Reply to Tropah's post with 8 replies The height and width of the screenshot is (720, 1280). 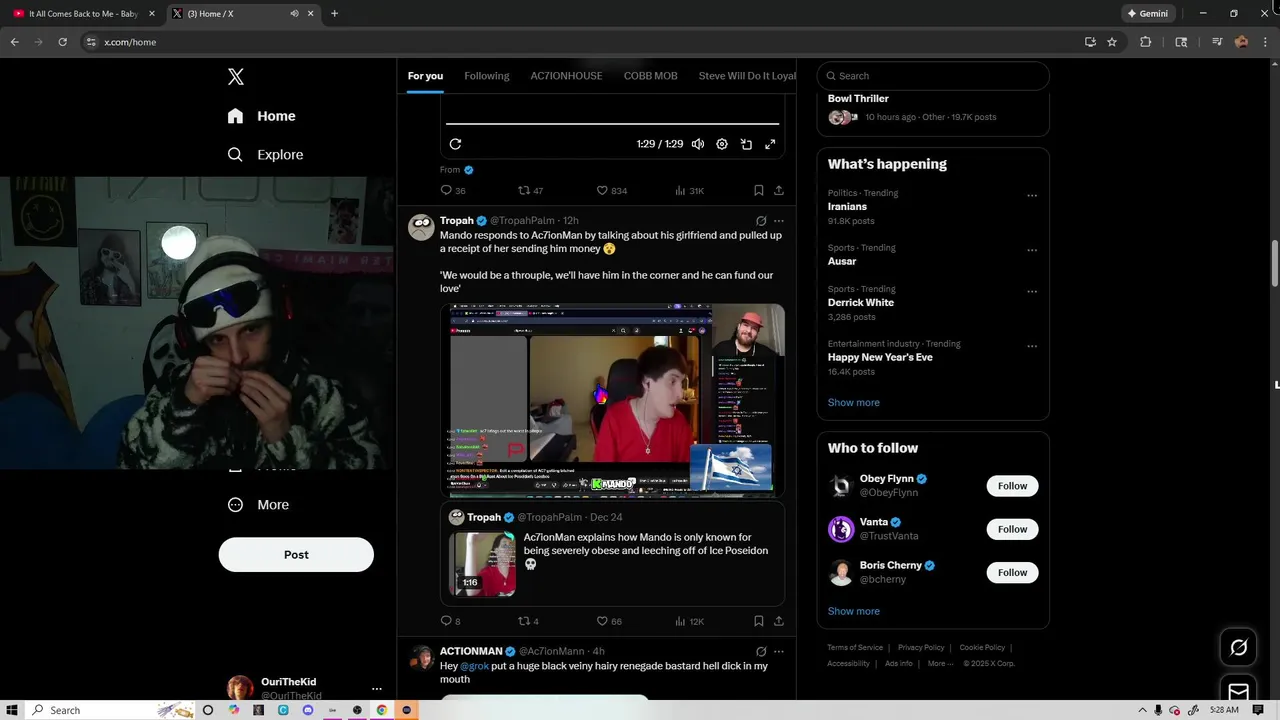(x=450, y=621)
